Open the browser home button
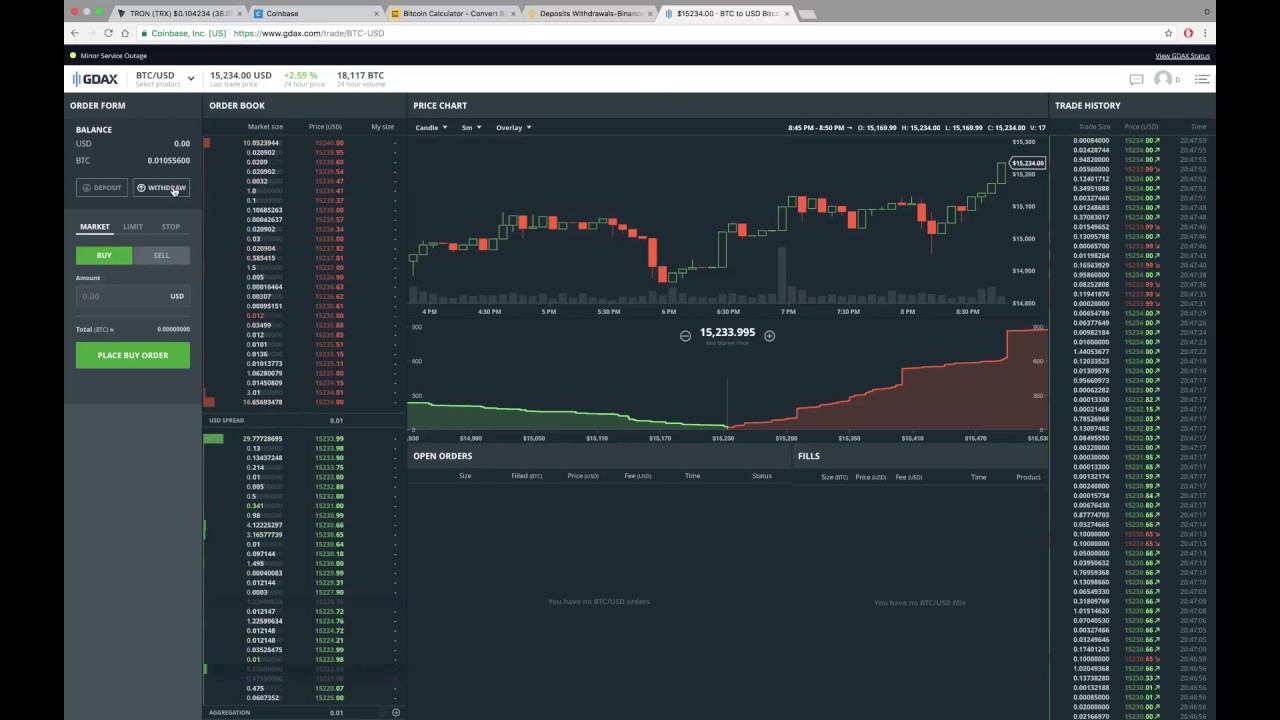1280x720 pixels. click(x=126, y=33)
